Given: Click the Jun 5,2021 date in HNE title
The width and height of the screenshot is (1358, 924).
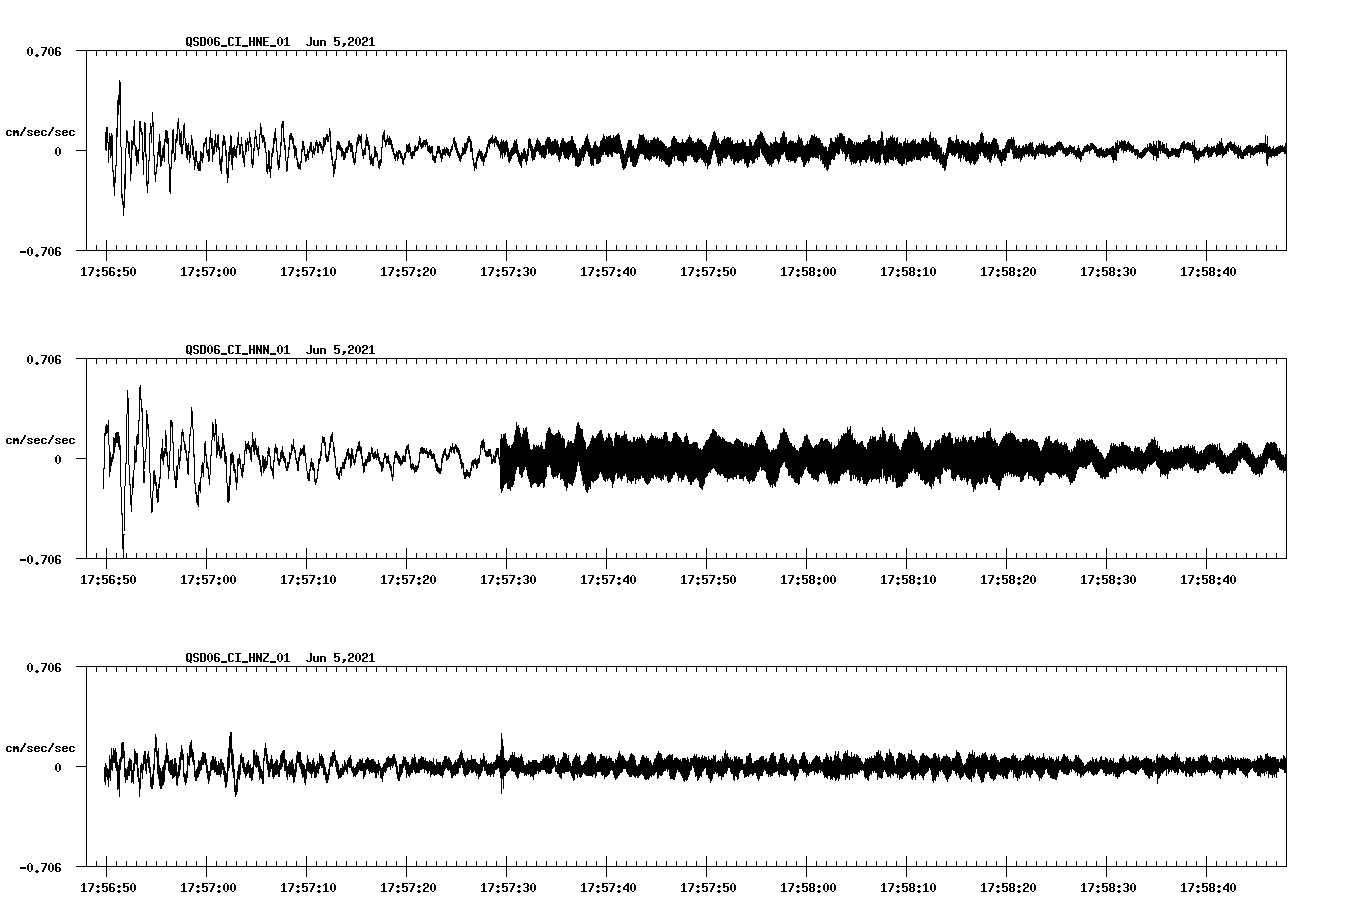Looking at the screenshot, I should pyautogui.click(x=340, y=42).
